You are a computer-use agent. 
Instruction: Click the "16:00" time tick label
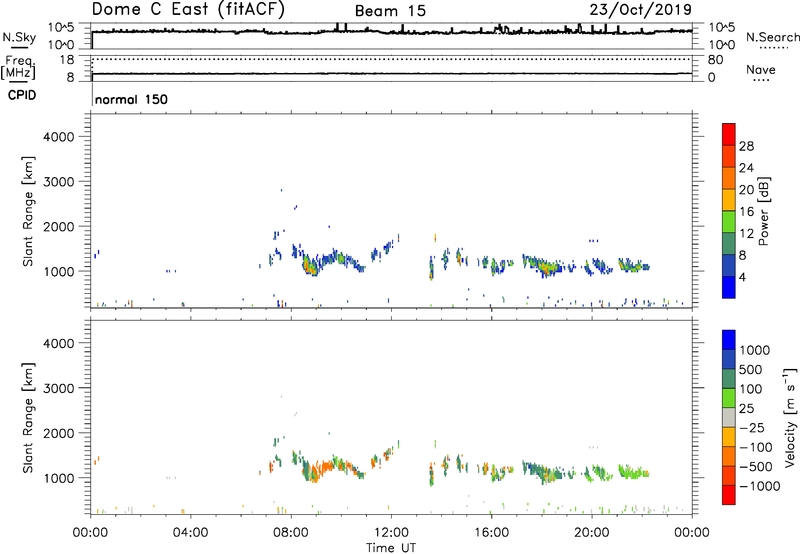pyautogui.click(x=491, y=533)
